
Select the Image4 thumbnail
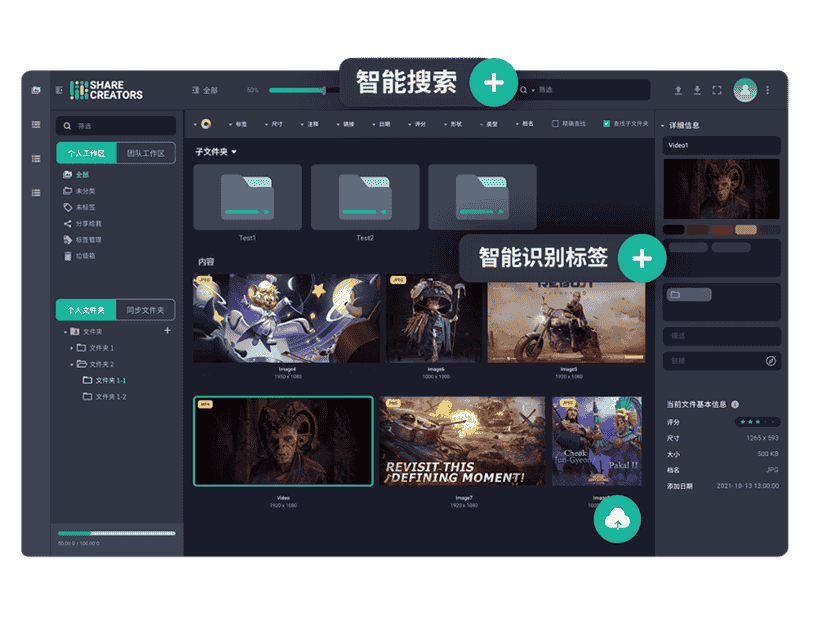coord(286,319)
